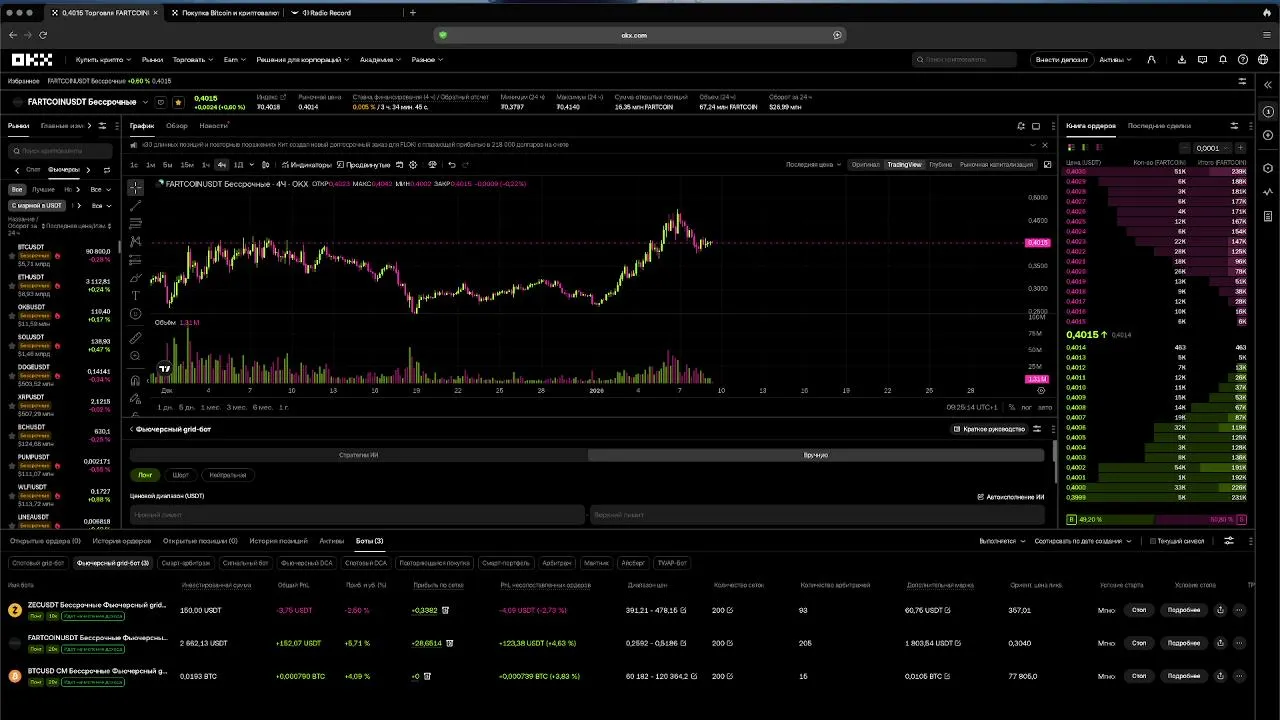This screenshot has width=1280, height=720.
Task: Open the header Assets dropdown
Action: pyautogui.click(x=1115, y=60)
